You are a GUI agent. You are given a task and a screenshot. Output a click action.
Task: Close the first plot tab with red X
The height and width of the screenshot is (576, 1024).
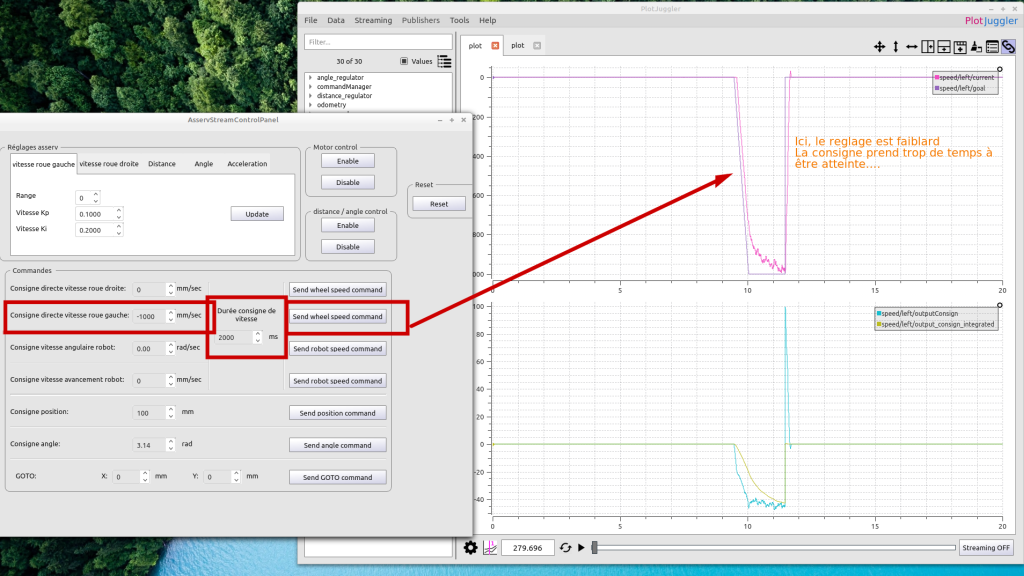tap(495, 46)
